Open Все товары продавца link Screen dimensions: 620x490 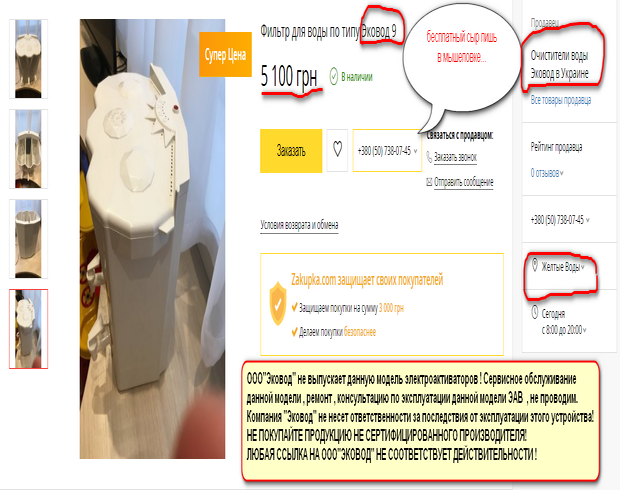coord(561,100)
